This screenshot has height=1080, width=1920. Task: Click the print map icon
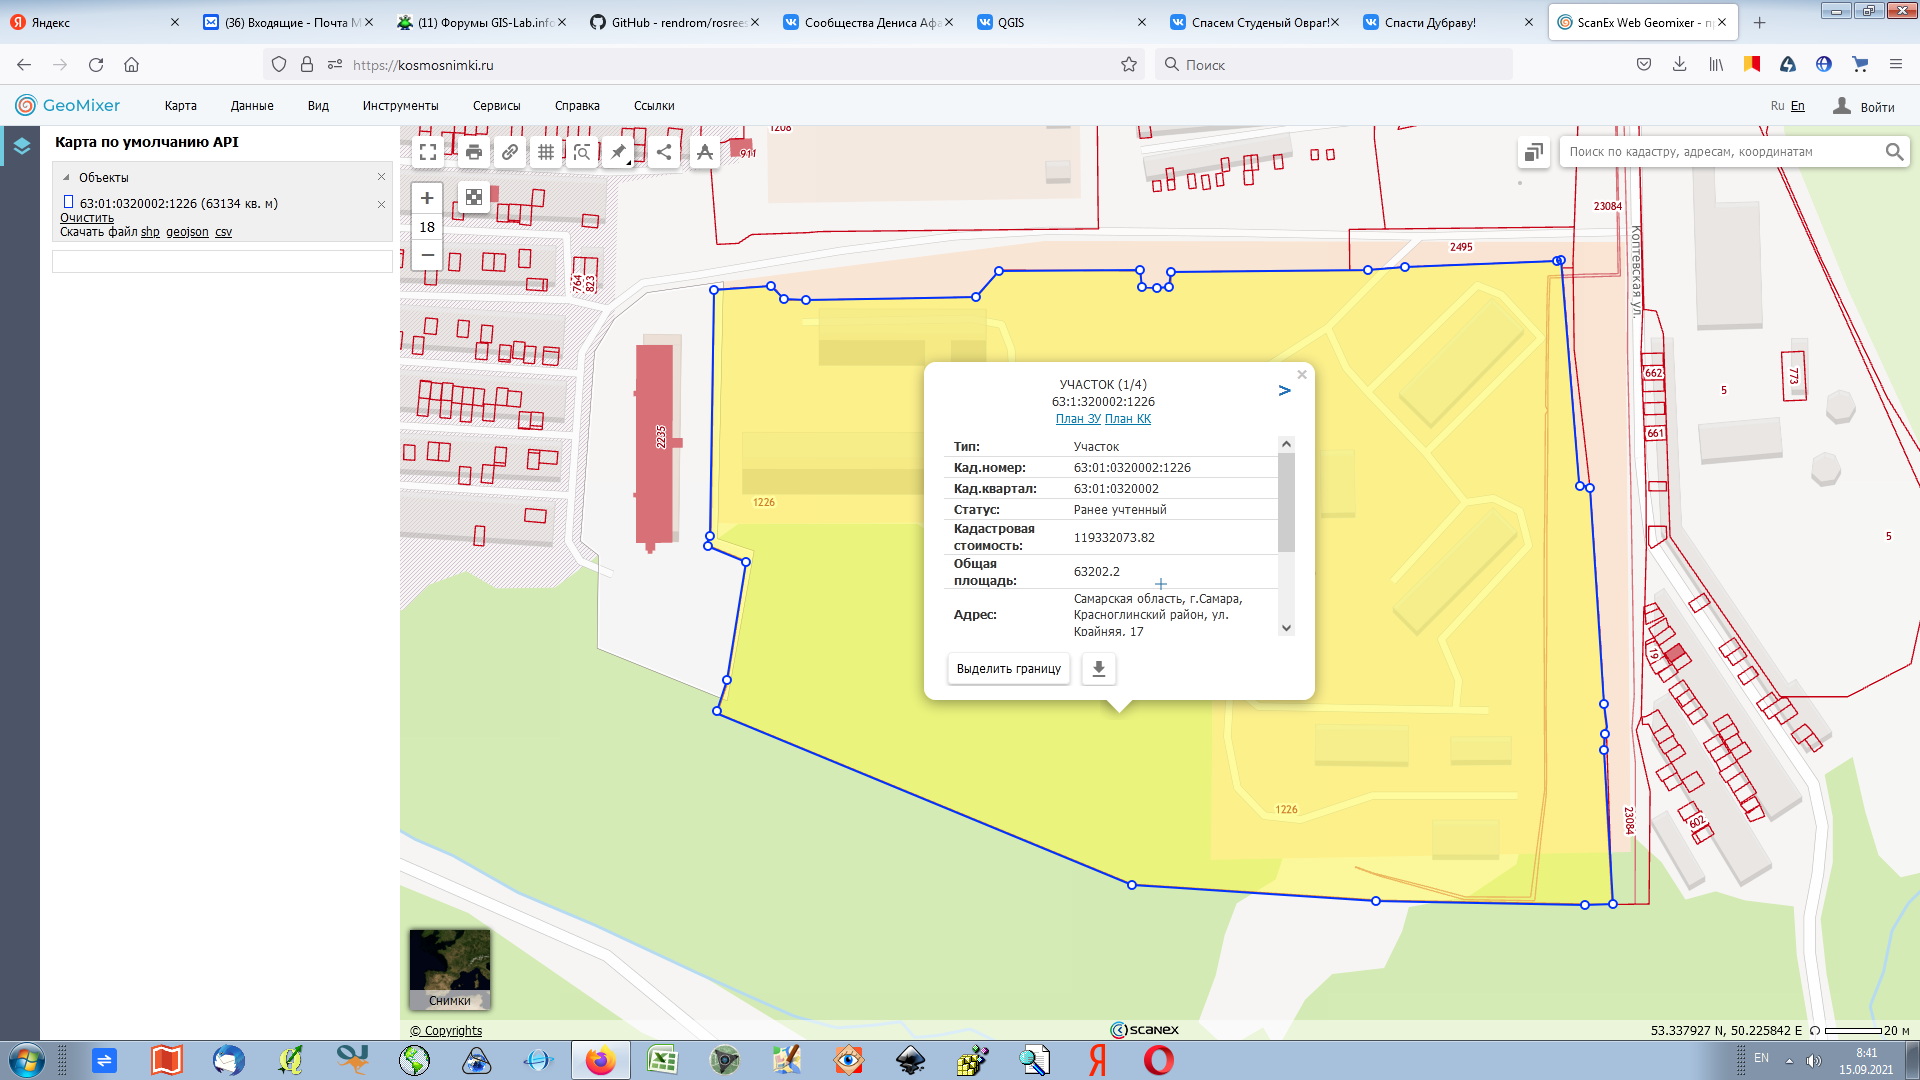point(474,152)
